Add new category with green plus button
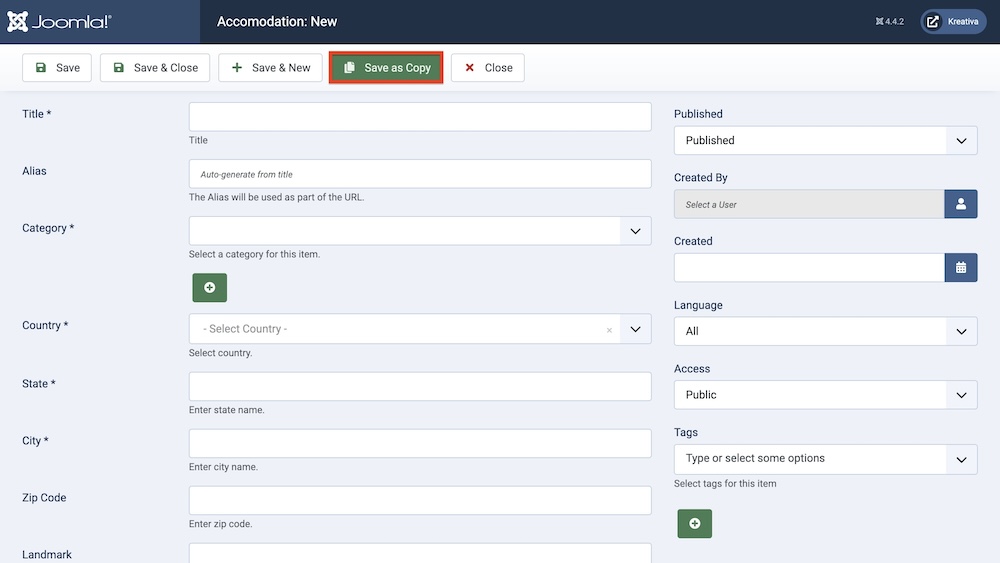Viewport: 1000px width, 563px height. click(210, 287)
